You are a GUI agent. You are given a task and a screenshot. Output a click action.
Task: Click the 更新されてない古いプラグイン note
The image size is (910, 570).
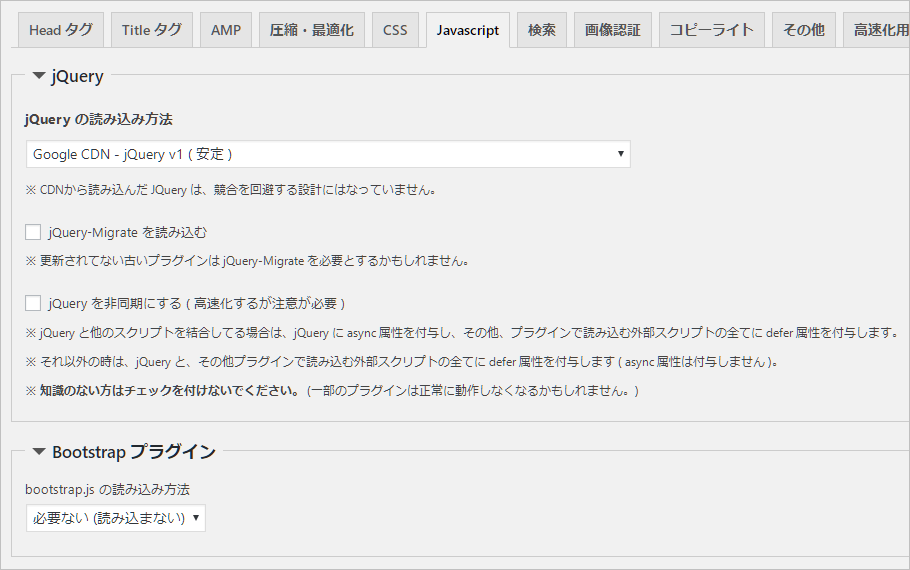tap(247, 261)
